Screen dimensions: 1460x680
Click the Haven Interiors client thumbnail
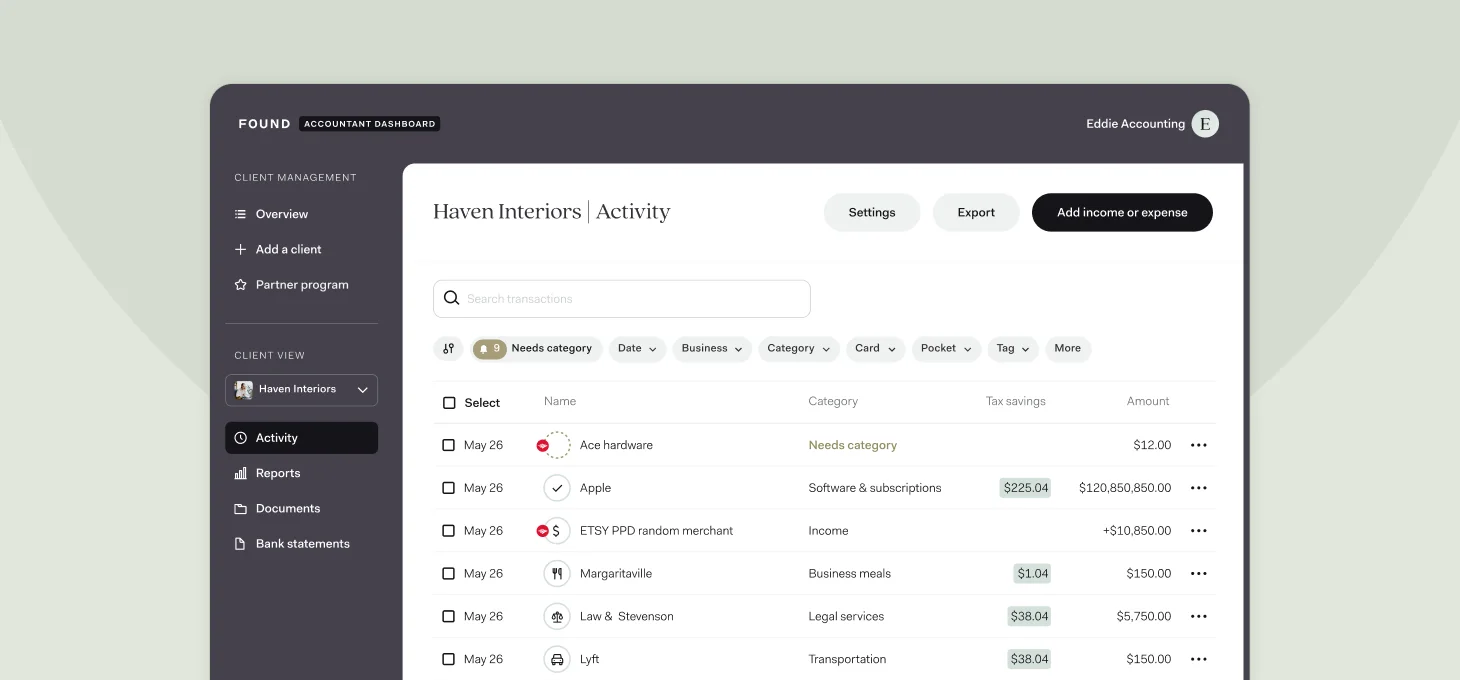click(x=243, y=390)
